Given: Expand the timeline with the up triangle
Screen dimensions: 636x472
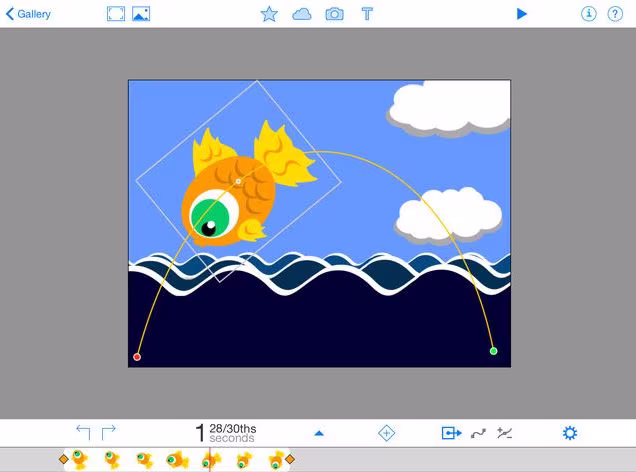Looking at the screenshot, I should pos(319,433).
